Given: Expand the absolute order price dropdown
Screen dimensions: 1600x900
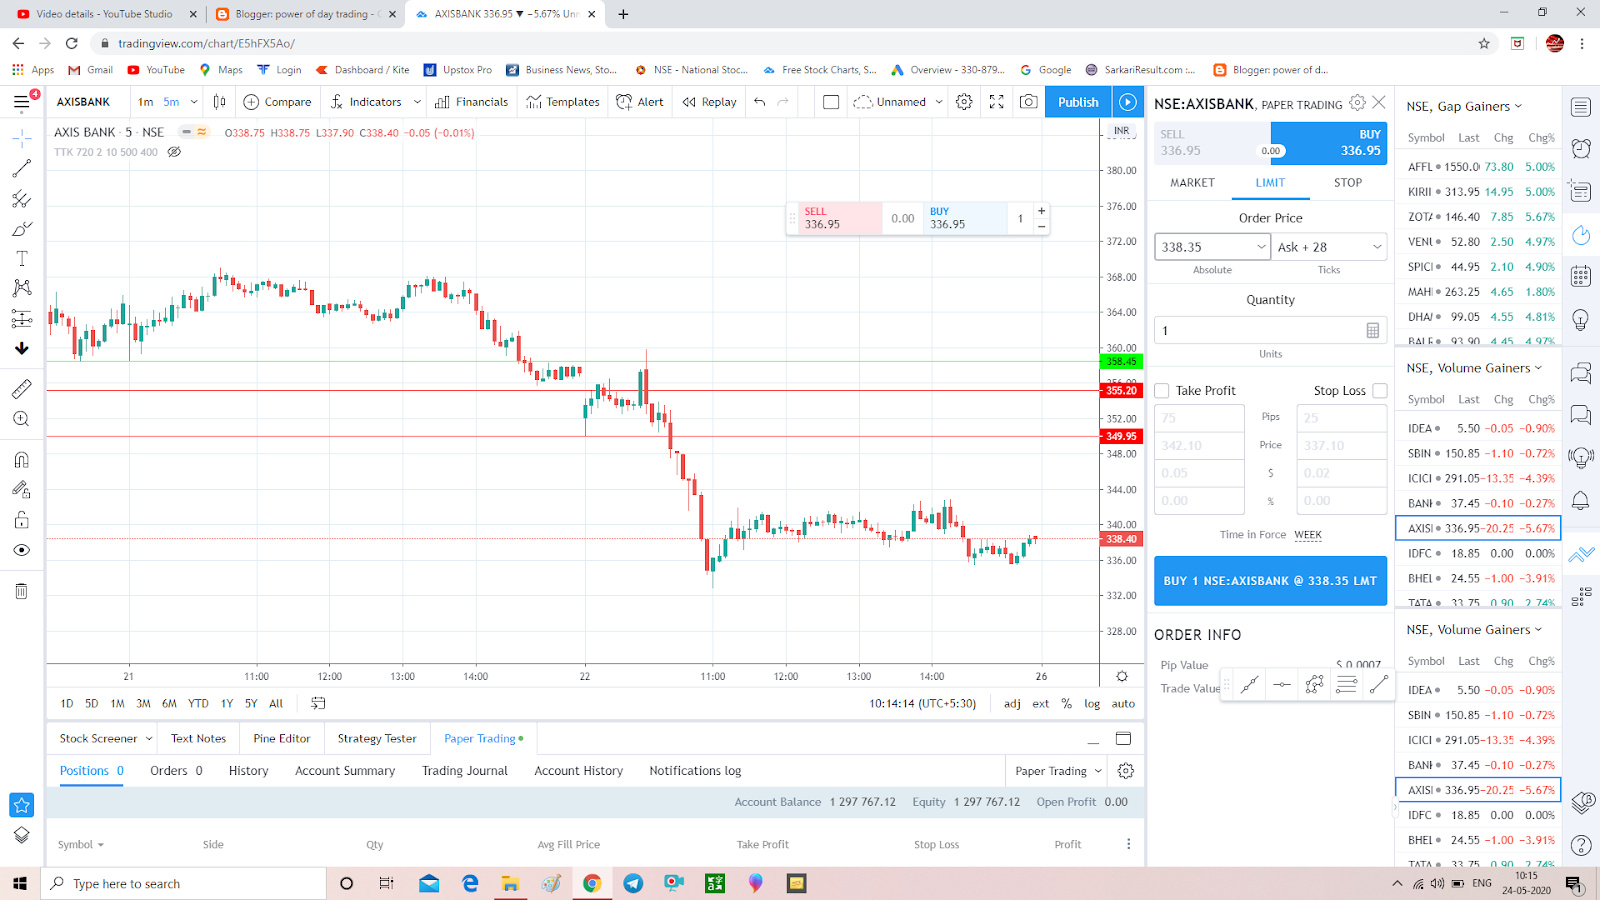Looking at the screenshot, I should (1261, 247).
